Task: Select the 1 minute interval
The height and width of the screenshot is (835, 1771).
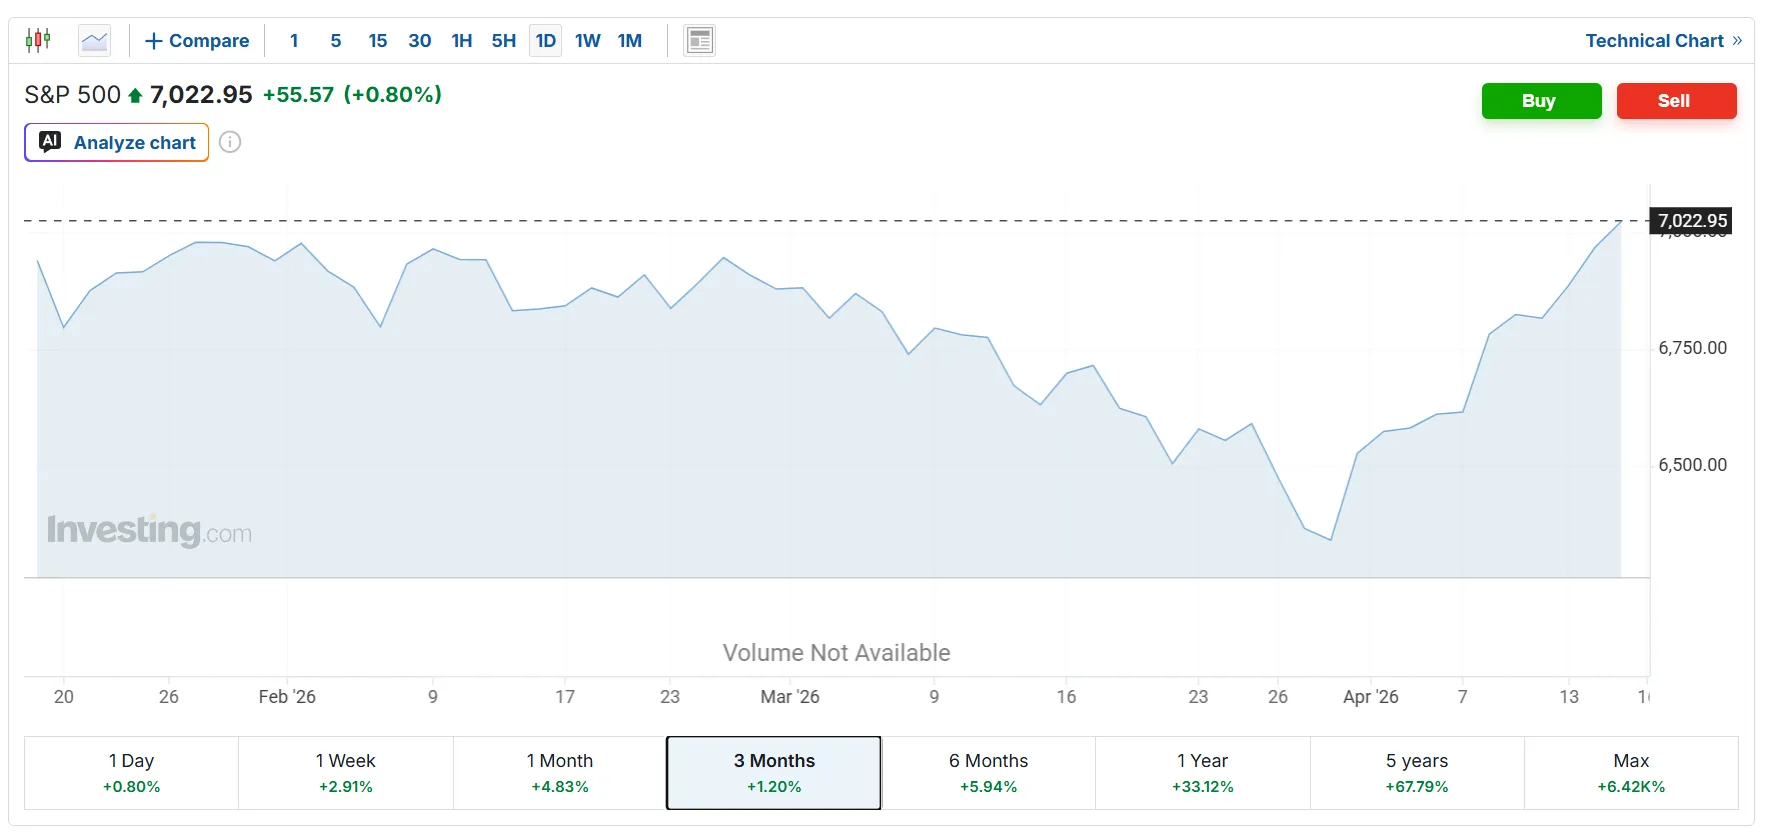Action: (x=294, y=41)
